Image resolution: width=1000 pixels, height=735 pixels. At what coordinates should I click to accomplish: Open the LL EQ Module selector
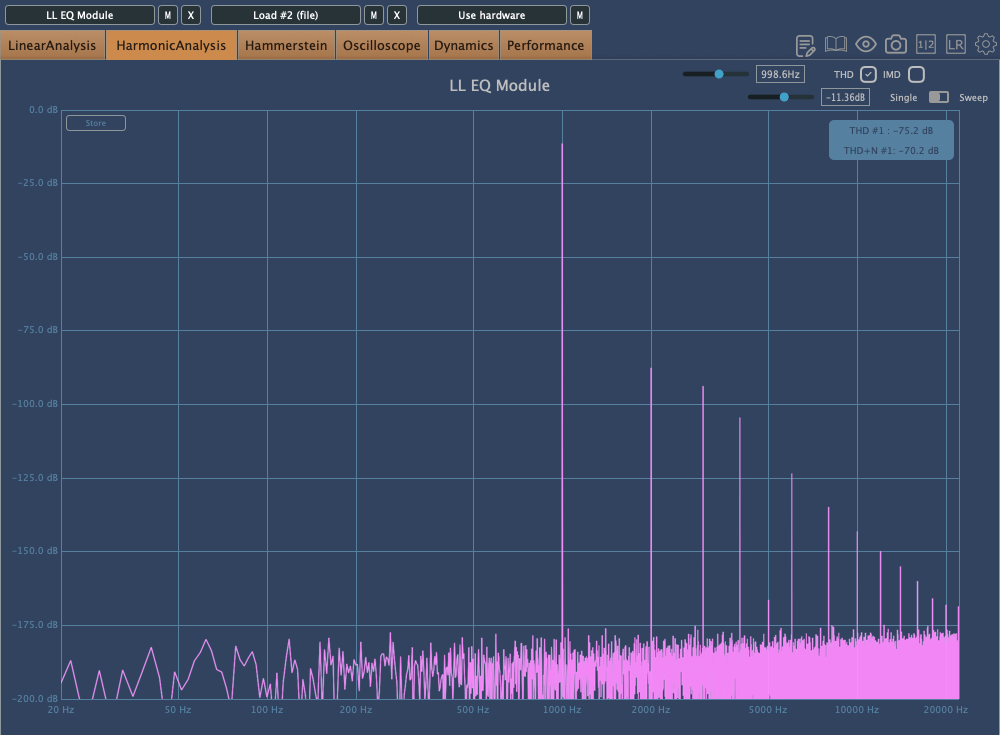(80, 15)
